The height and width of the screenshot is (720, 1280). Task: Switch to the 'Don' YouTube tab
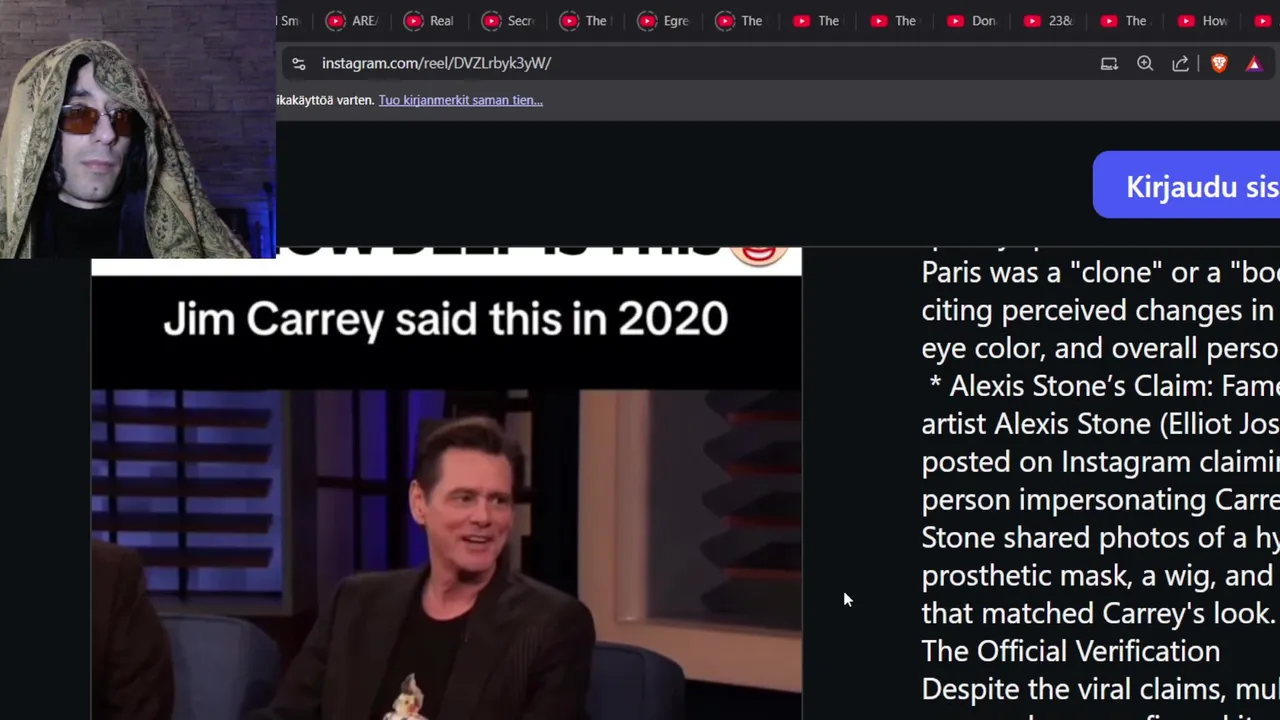972,21
